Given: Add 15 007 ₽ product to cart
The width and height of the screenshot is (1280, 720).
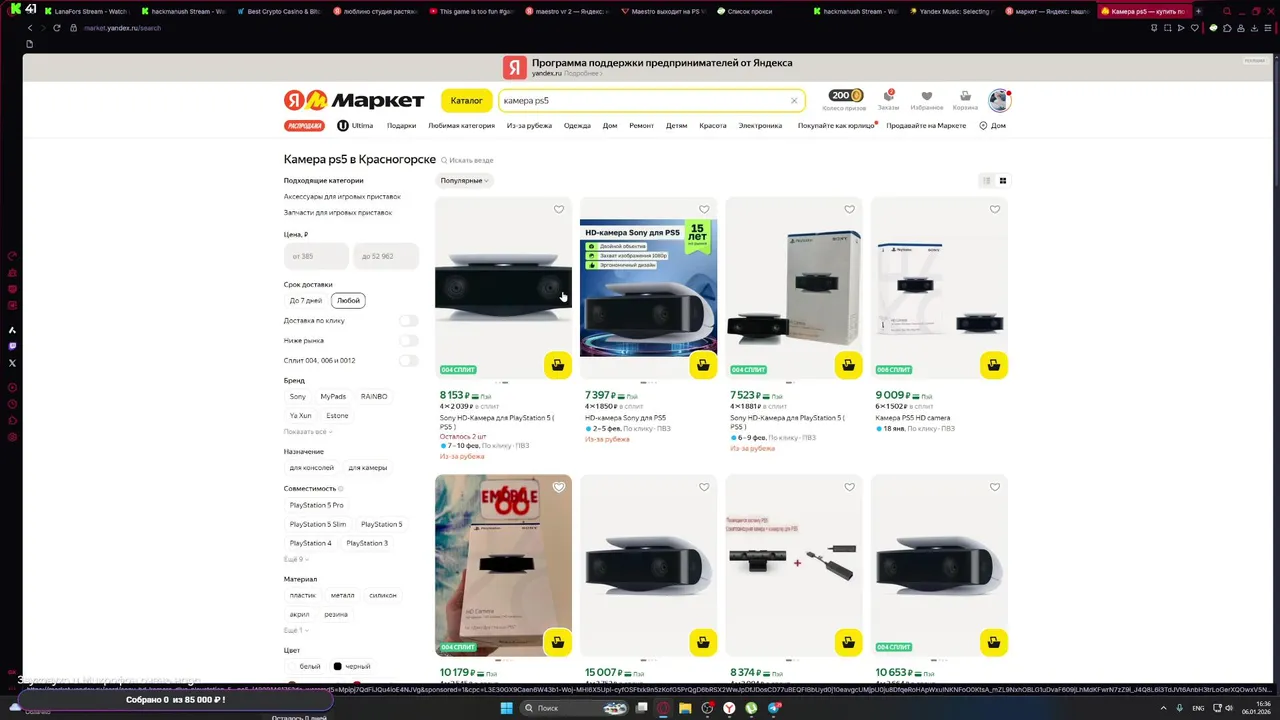Looking at the screenshot, I should 703,642.
